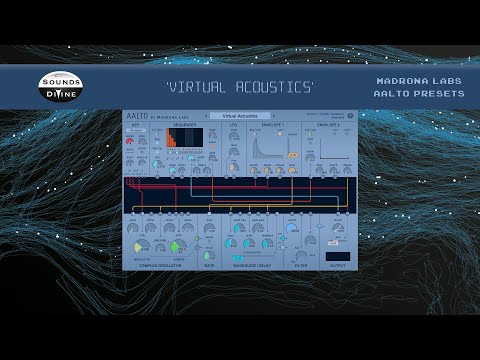Click the orange sequencer step display
The width and height of the screenshot is (480, 360).
pos(185,137)
